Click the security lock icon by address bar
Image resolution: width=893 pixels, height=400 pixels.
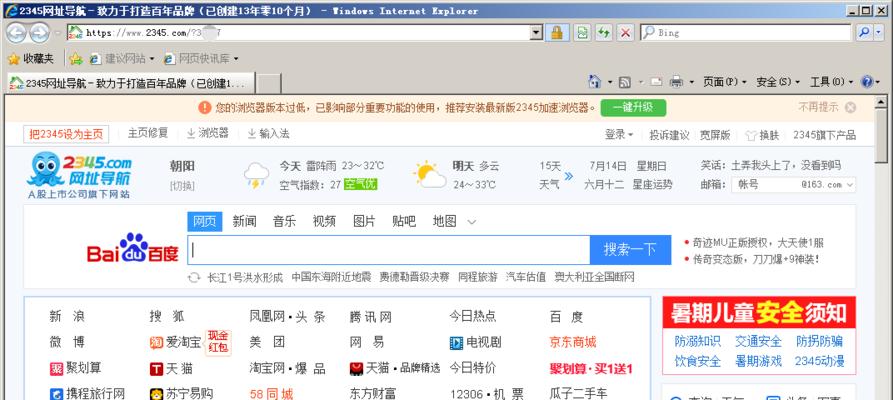pos(557,33)
